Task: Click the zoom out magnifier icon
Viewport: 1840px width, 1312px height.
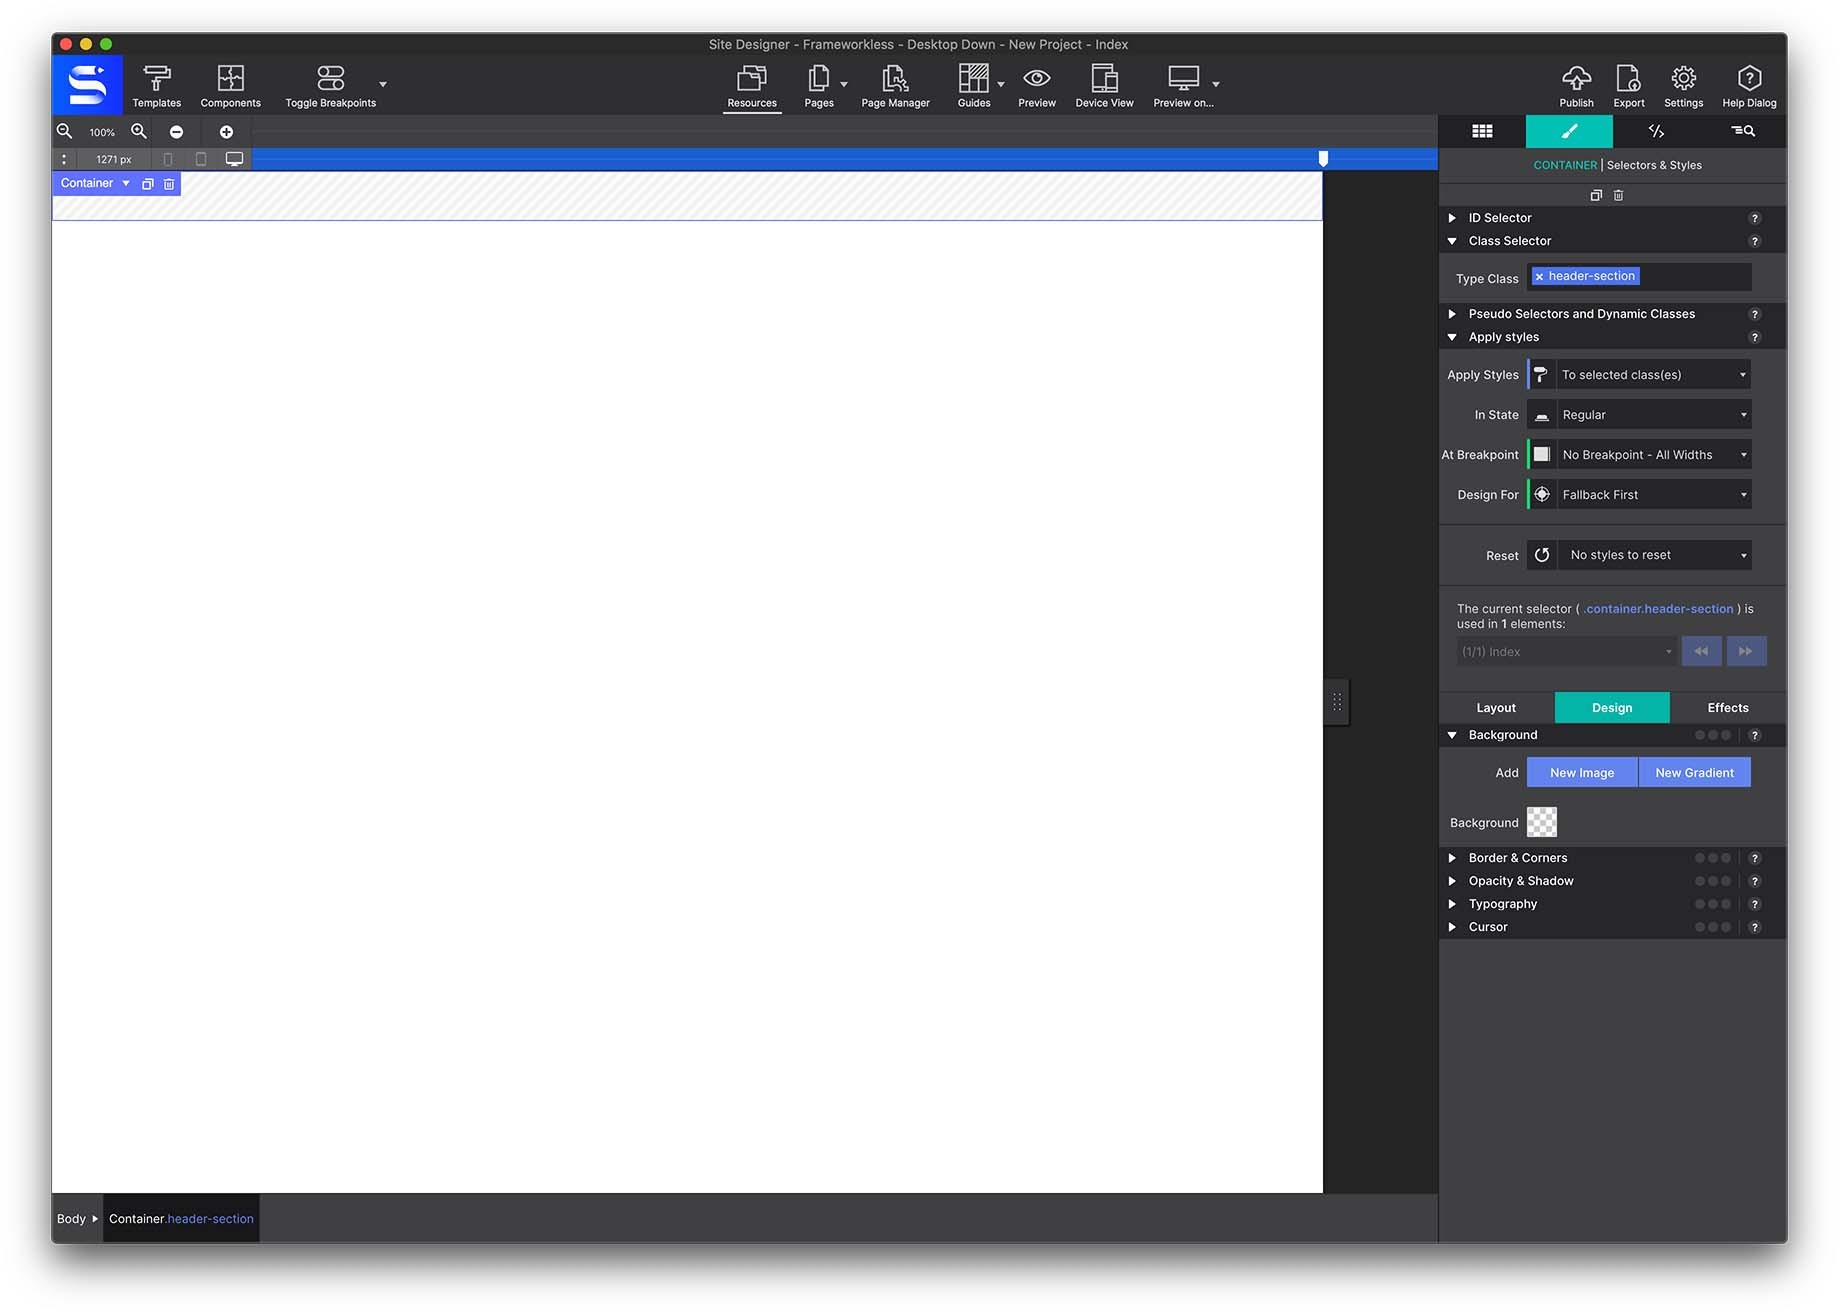Action: [x=65, y=131]
